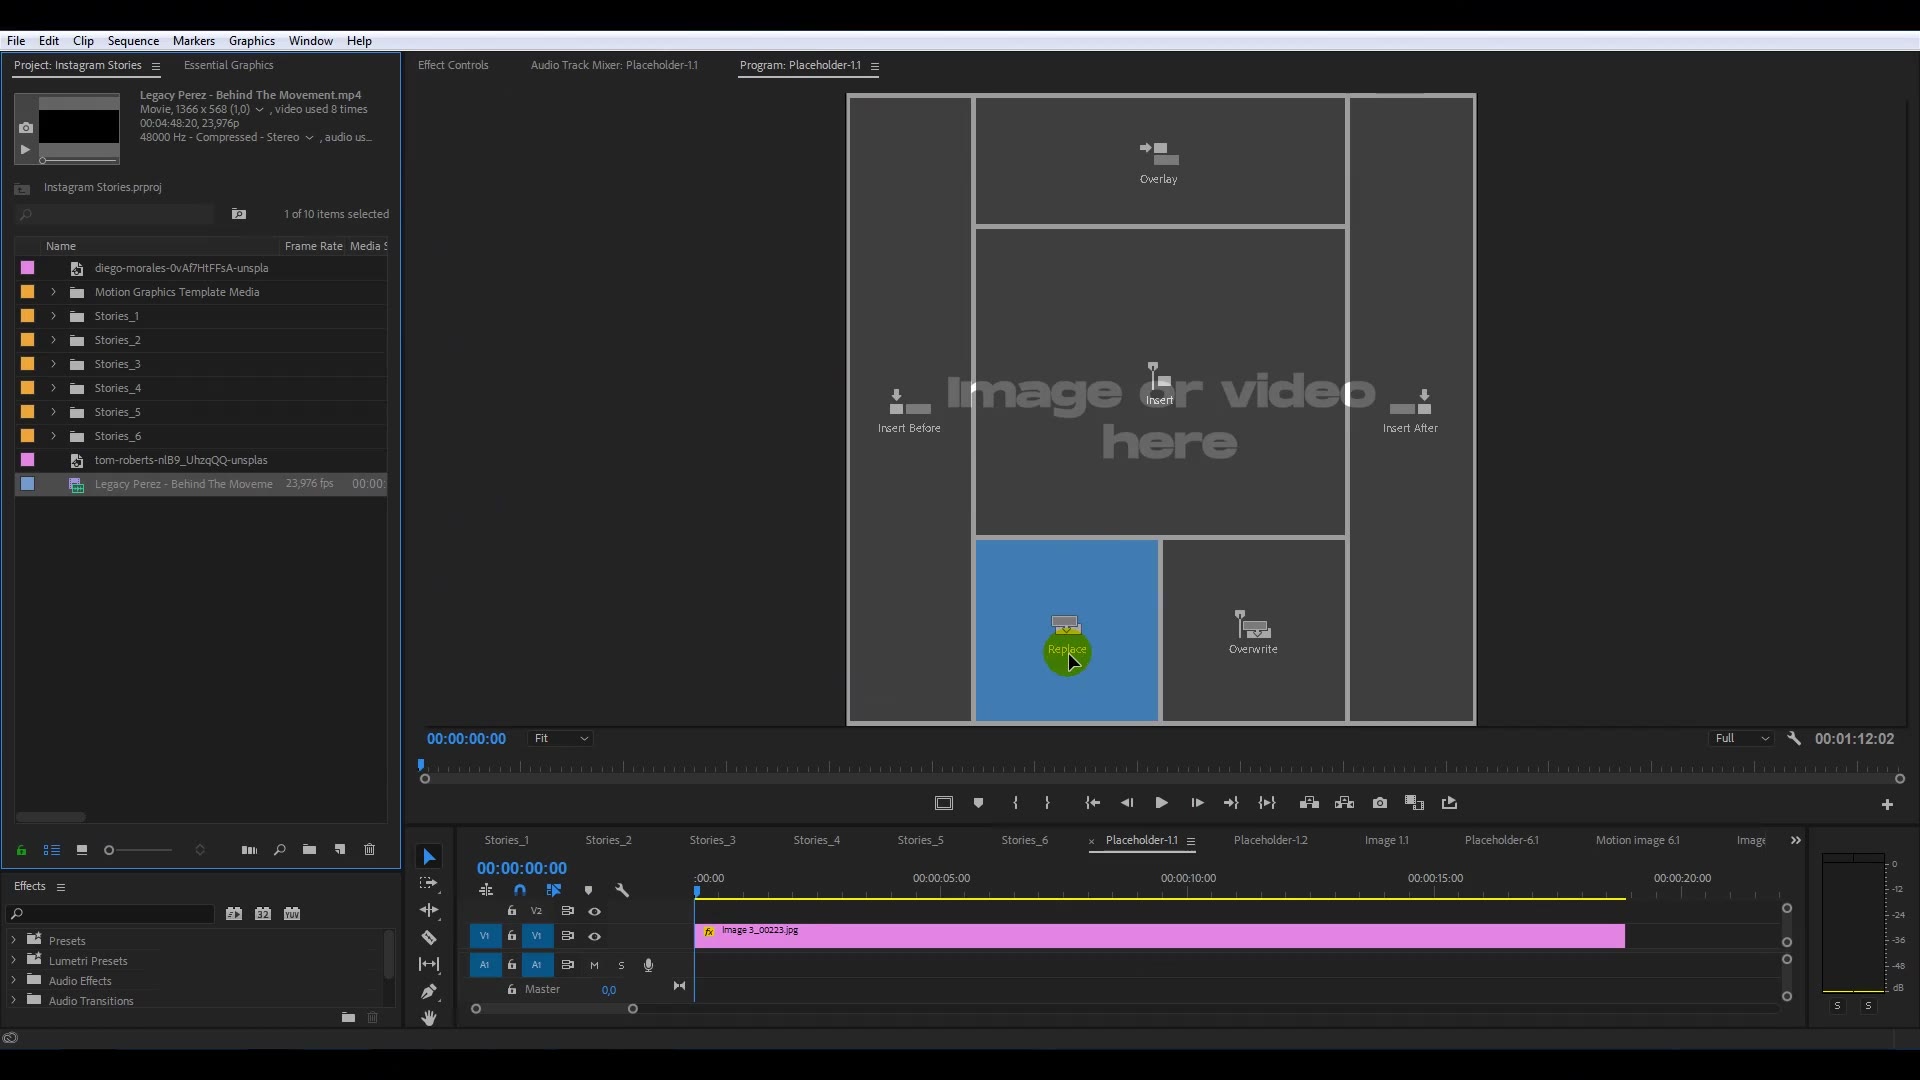1920x1080 pixels.
Task: Click the Snap to Timeline icon
Action: pos(520,889)
